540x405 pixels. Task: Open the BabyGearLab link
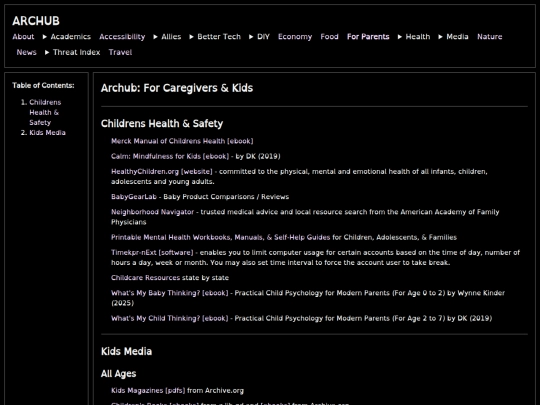[x=134, y=197]
